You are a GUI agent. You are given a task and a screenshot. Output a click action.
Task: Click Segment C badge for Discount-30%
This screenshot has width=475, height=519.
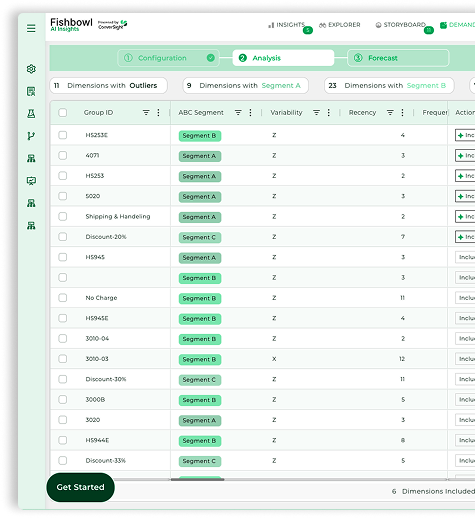pos(199,380)
